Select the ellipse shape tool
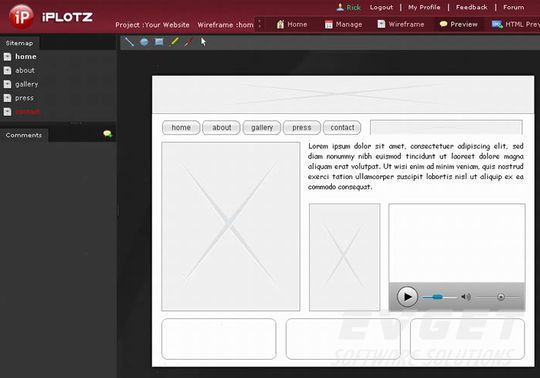Viewport: 540px width, 378px height. [144, 42]
